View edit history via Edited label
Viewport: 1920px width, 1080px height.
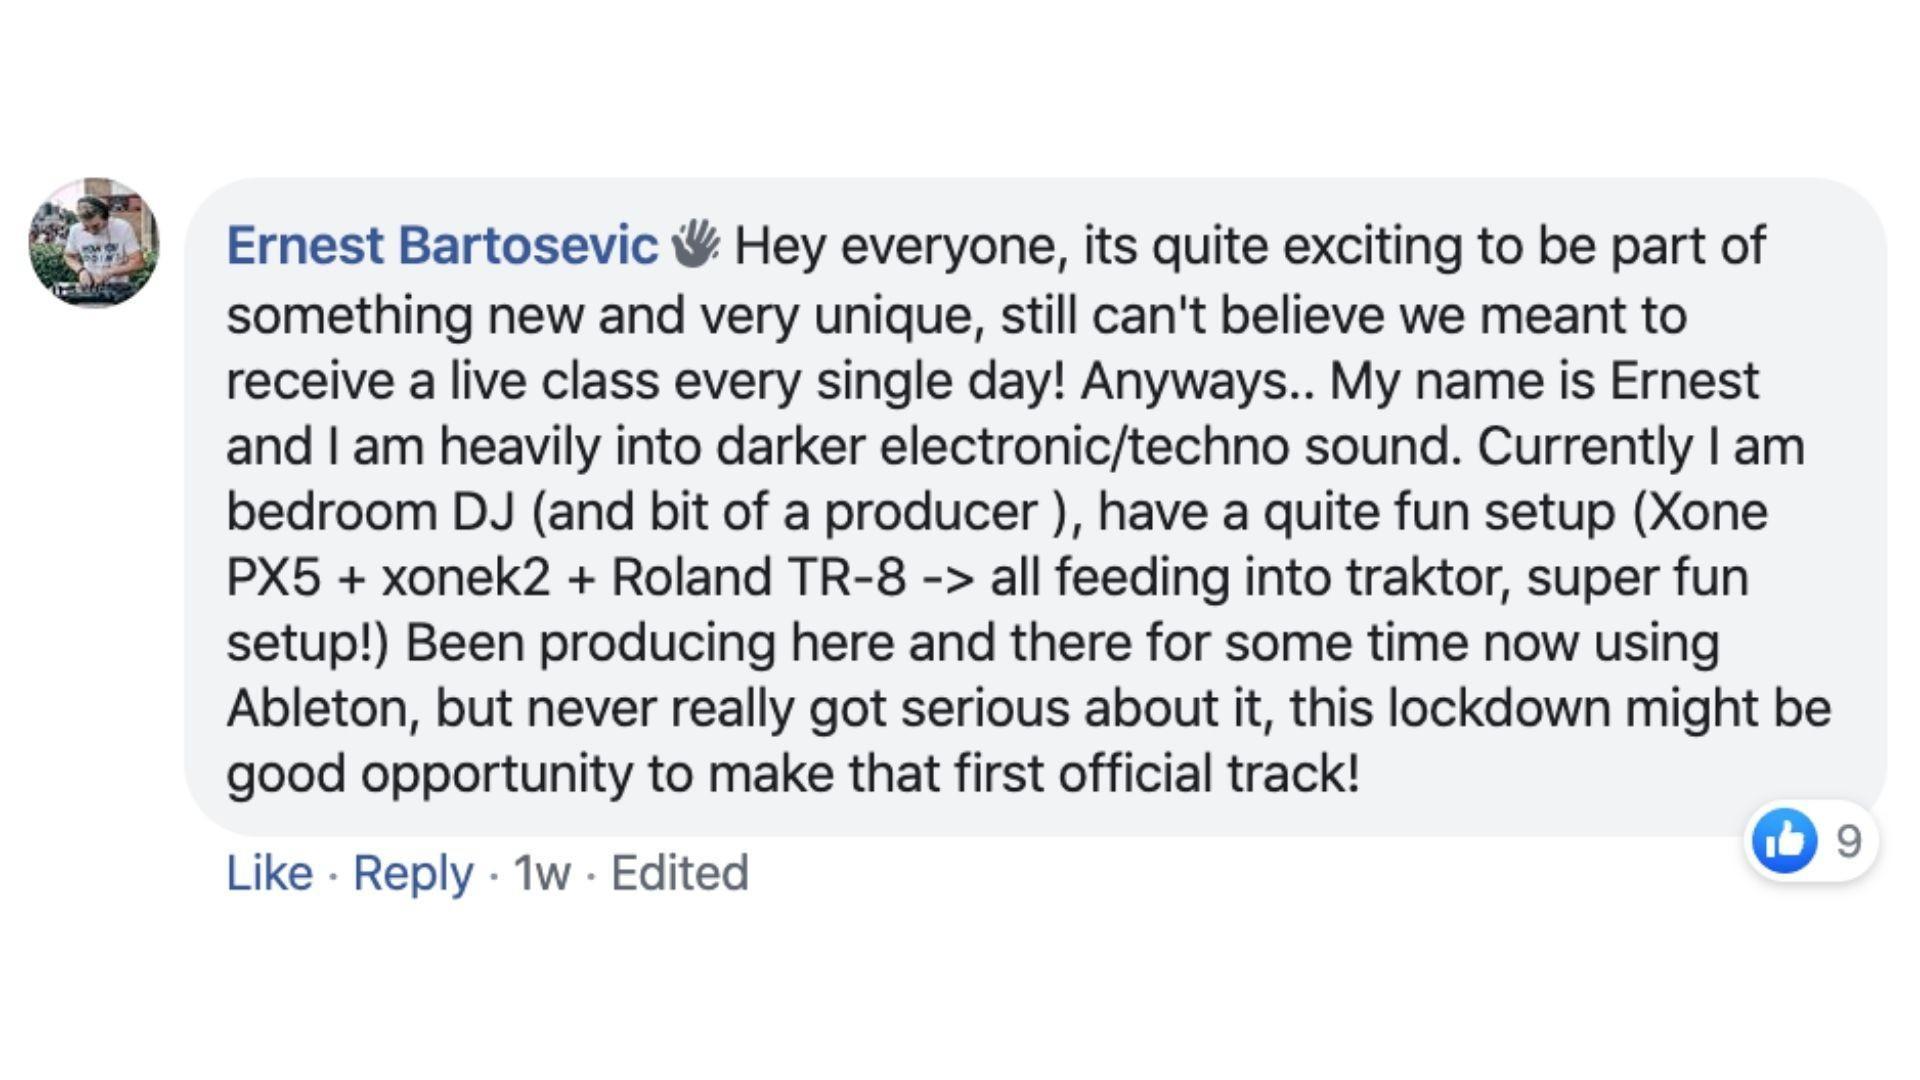[679, 872]
